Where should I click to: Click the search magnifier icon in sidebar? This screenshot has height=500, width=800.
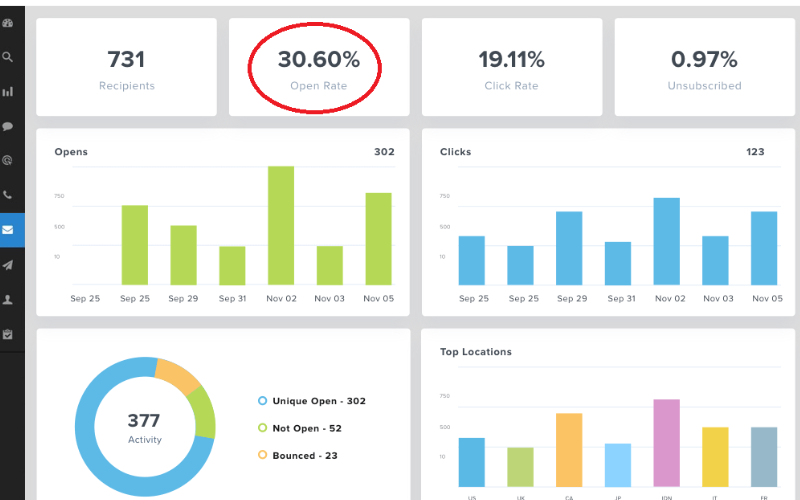tap(8, 57)
